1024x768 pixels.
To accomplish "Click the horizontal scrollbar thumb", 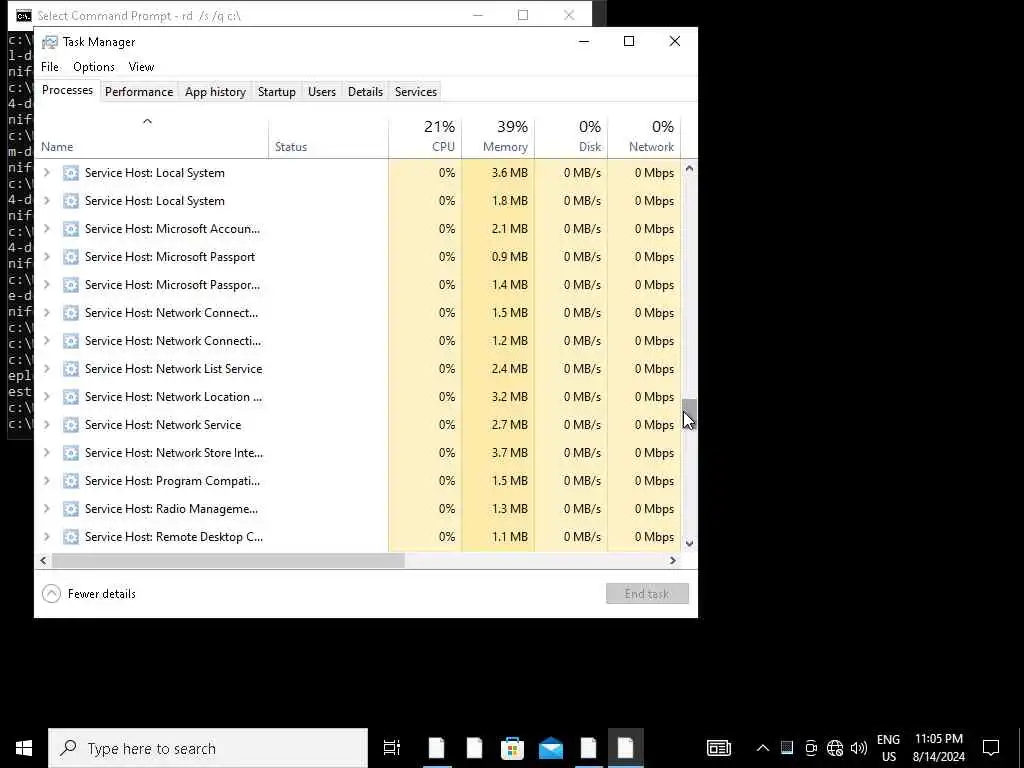I will [228, 560].
